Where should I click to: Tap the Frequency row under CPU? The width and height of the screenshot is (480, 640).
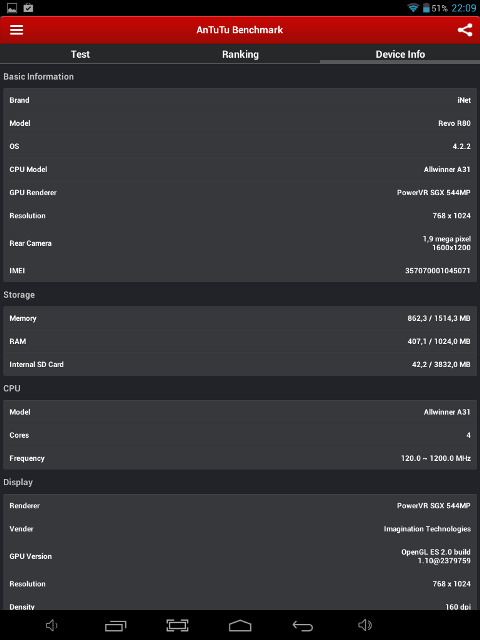click(x=240, y=458)
